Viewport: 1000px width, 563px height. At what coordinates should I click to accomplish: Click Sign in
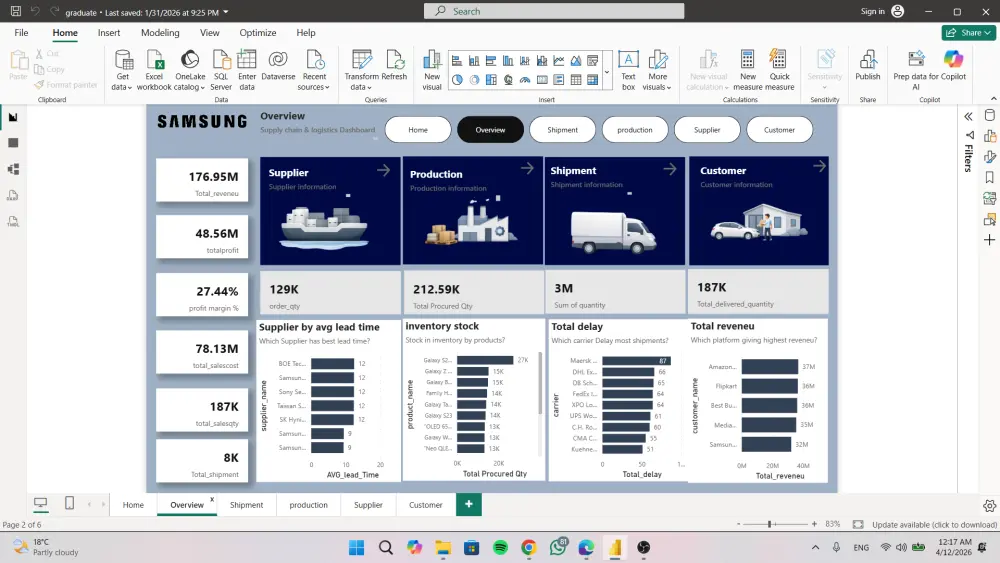882,11
